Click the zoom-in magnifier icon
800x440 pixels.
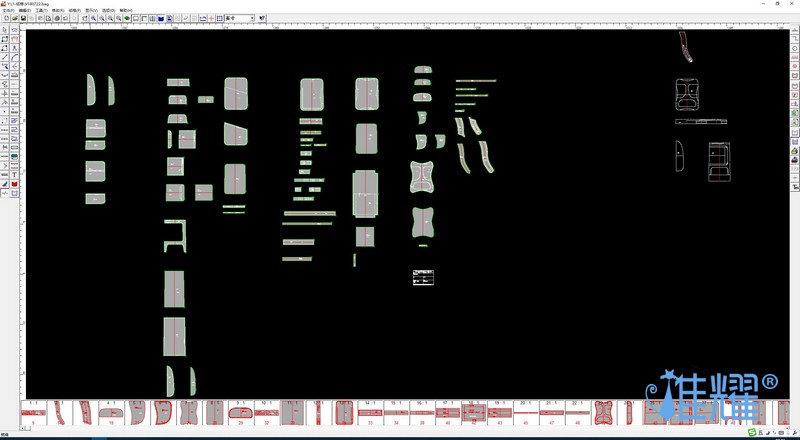pos(94,18)
